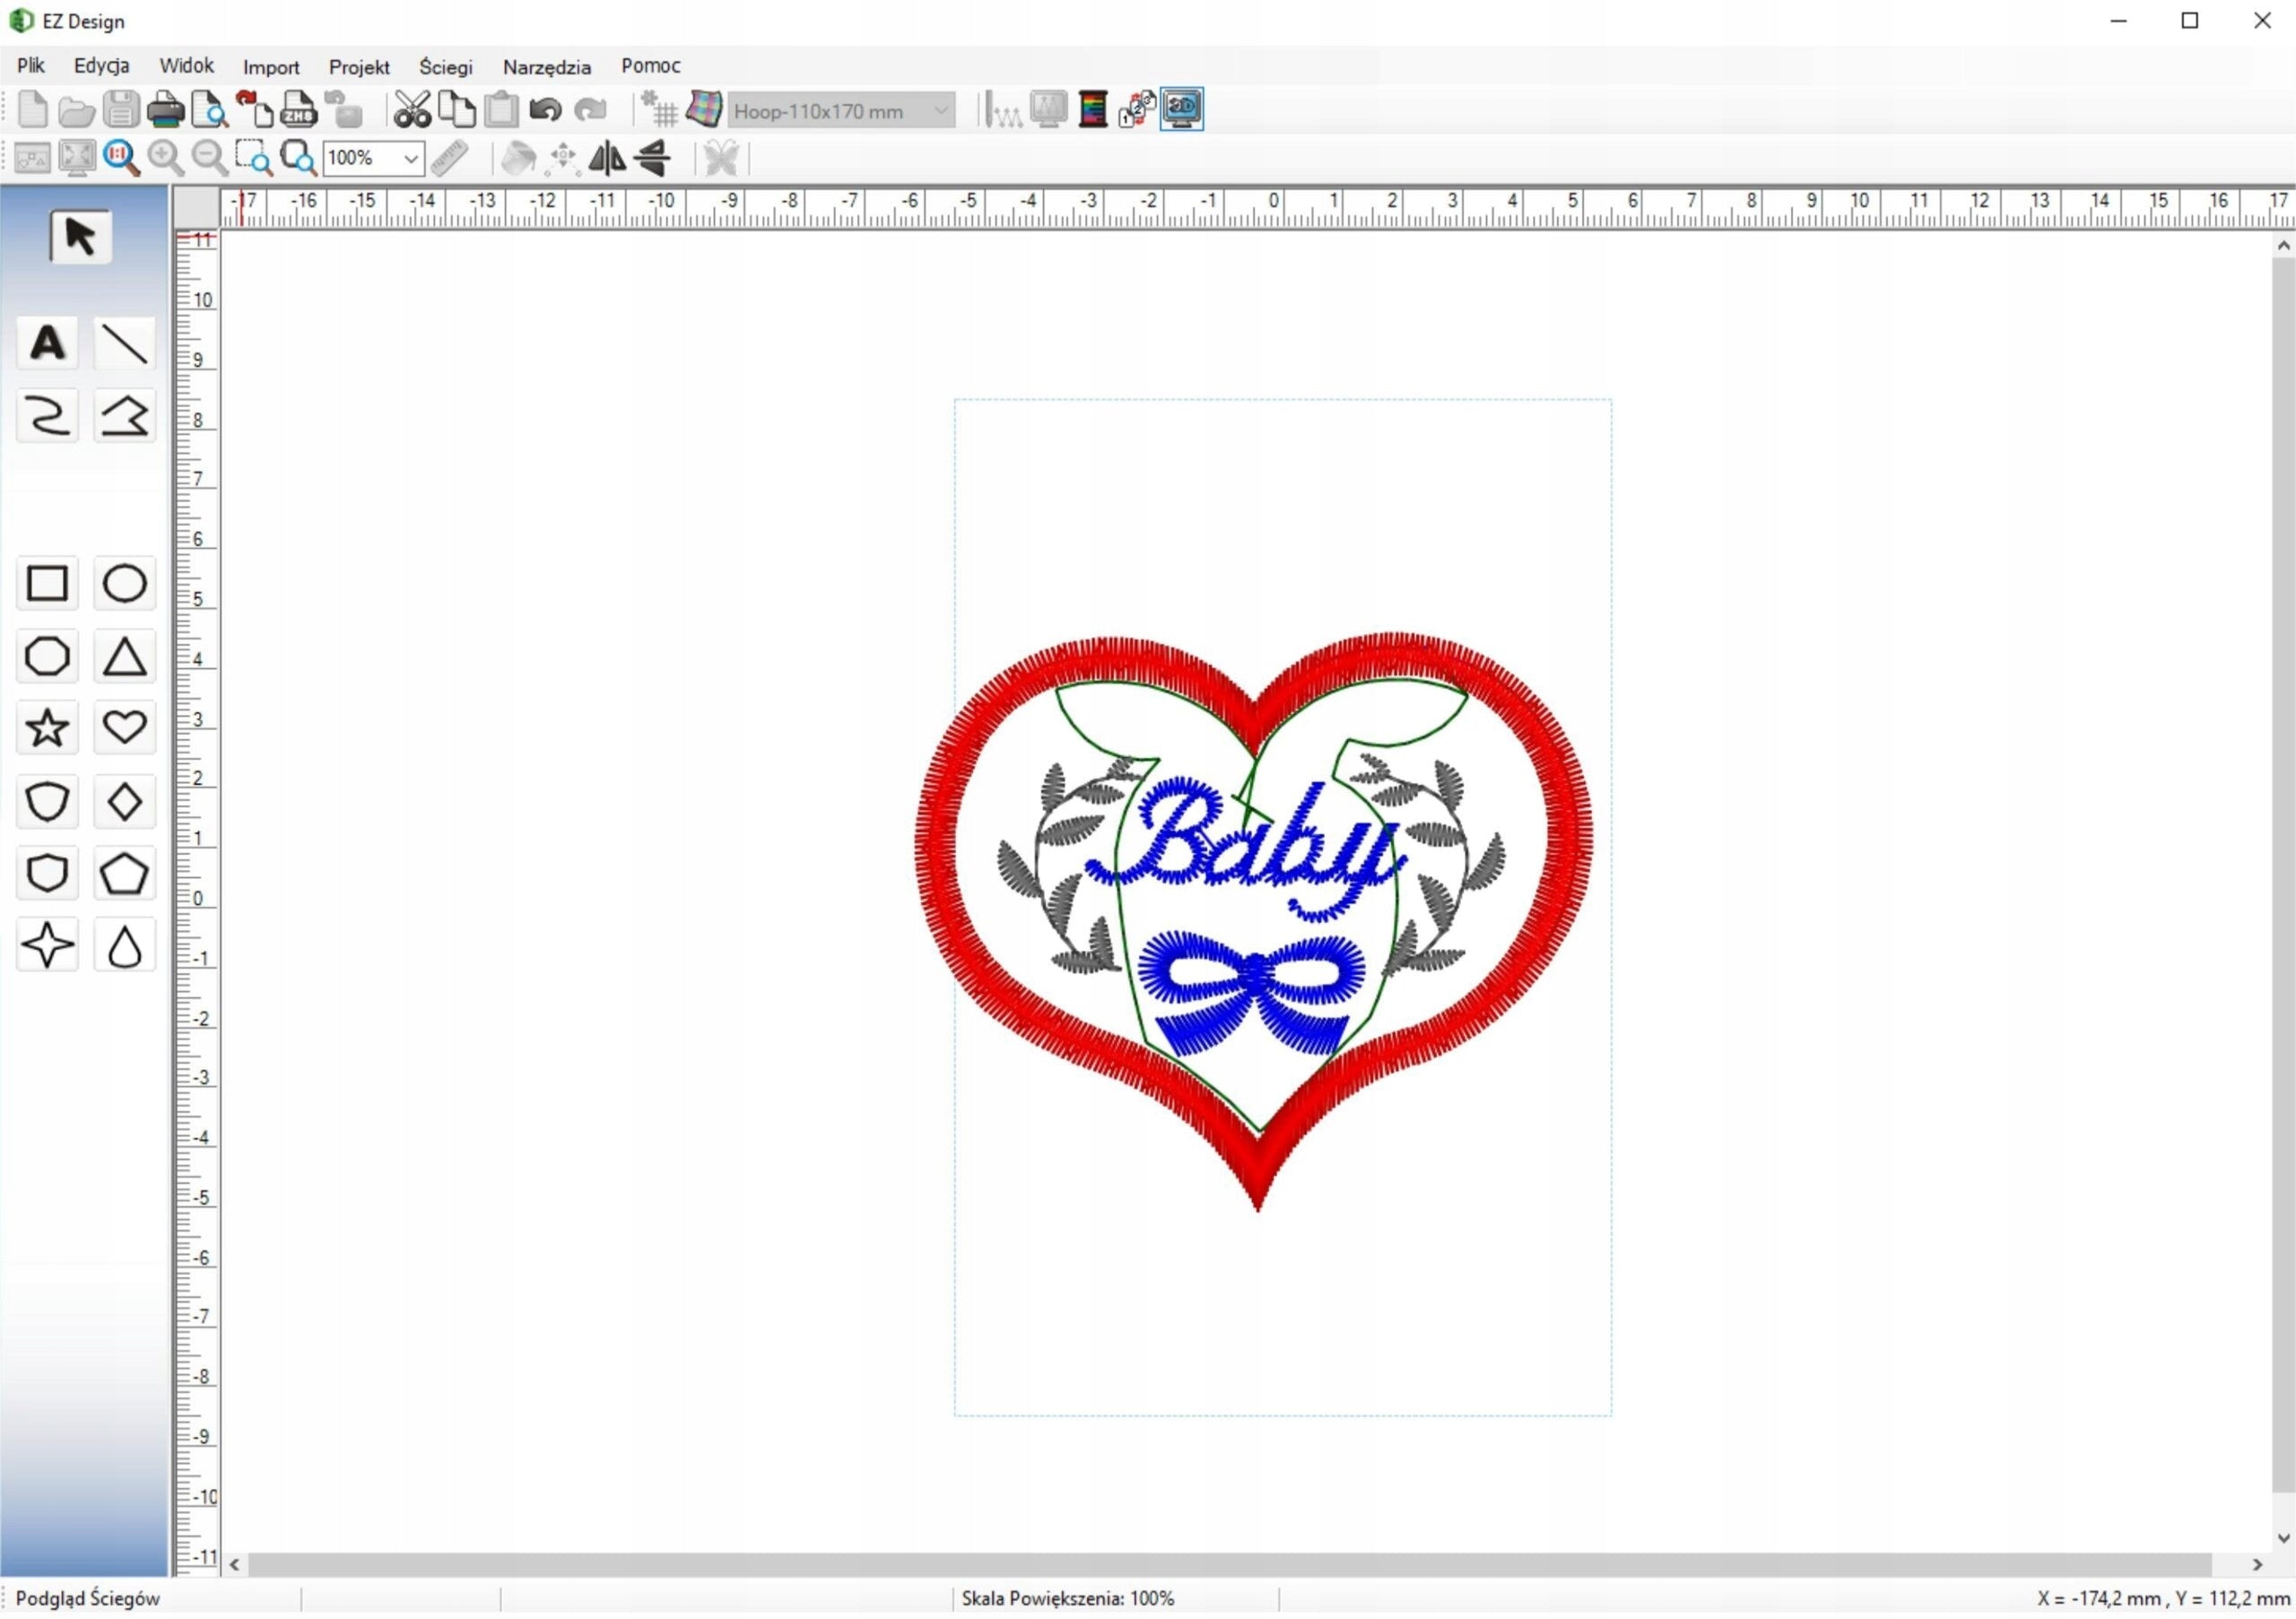Select the diamond shape
The width and height of the screenshot is (2296, 1619).
tap(125, 802)
